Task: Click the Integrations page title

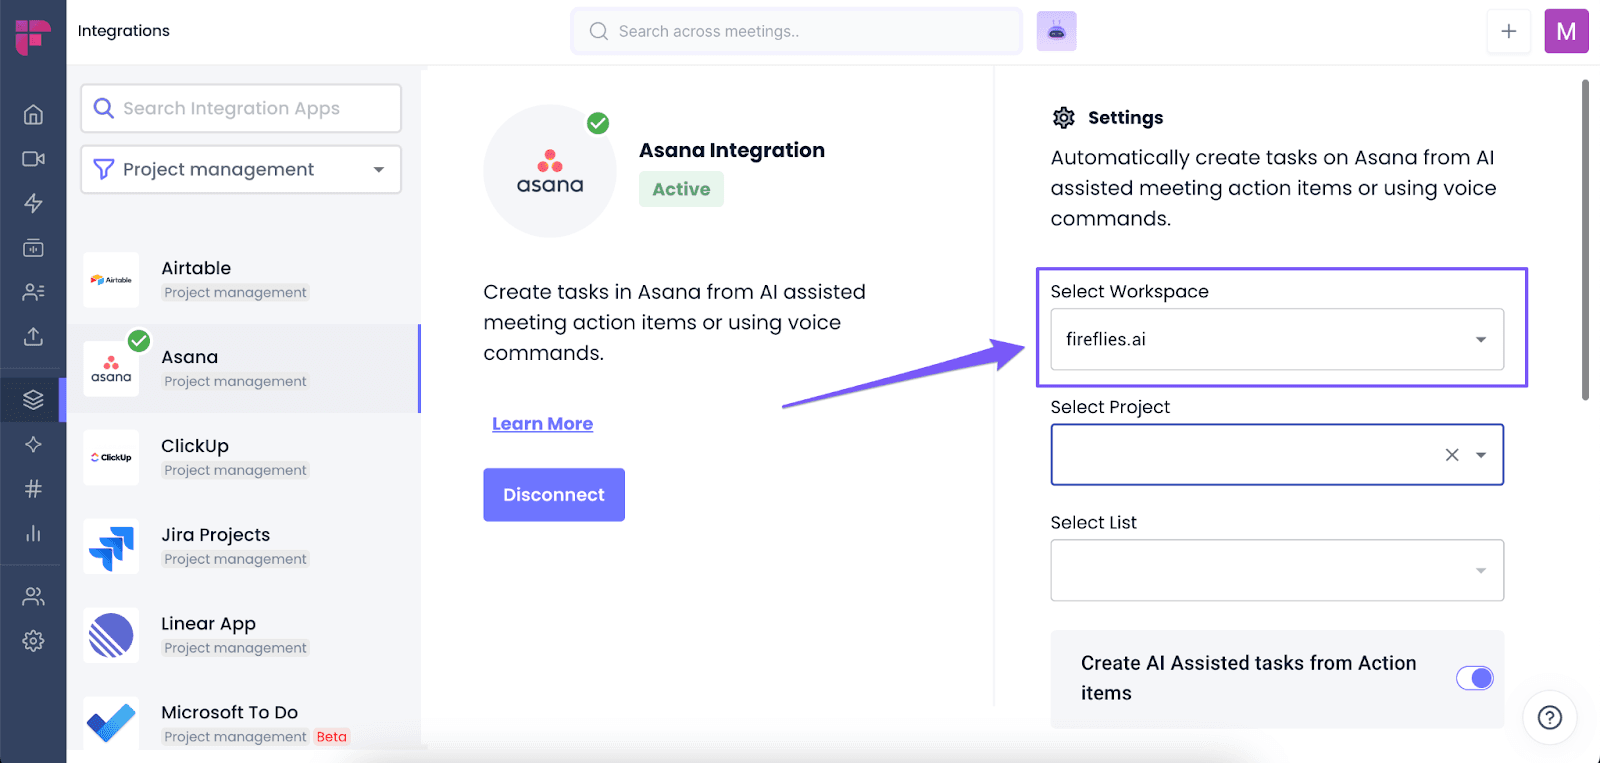Action: pyautogui.click(x=124, y=31)
